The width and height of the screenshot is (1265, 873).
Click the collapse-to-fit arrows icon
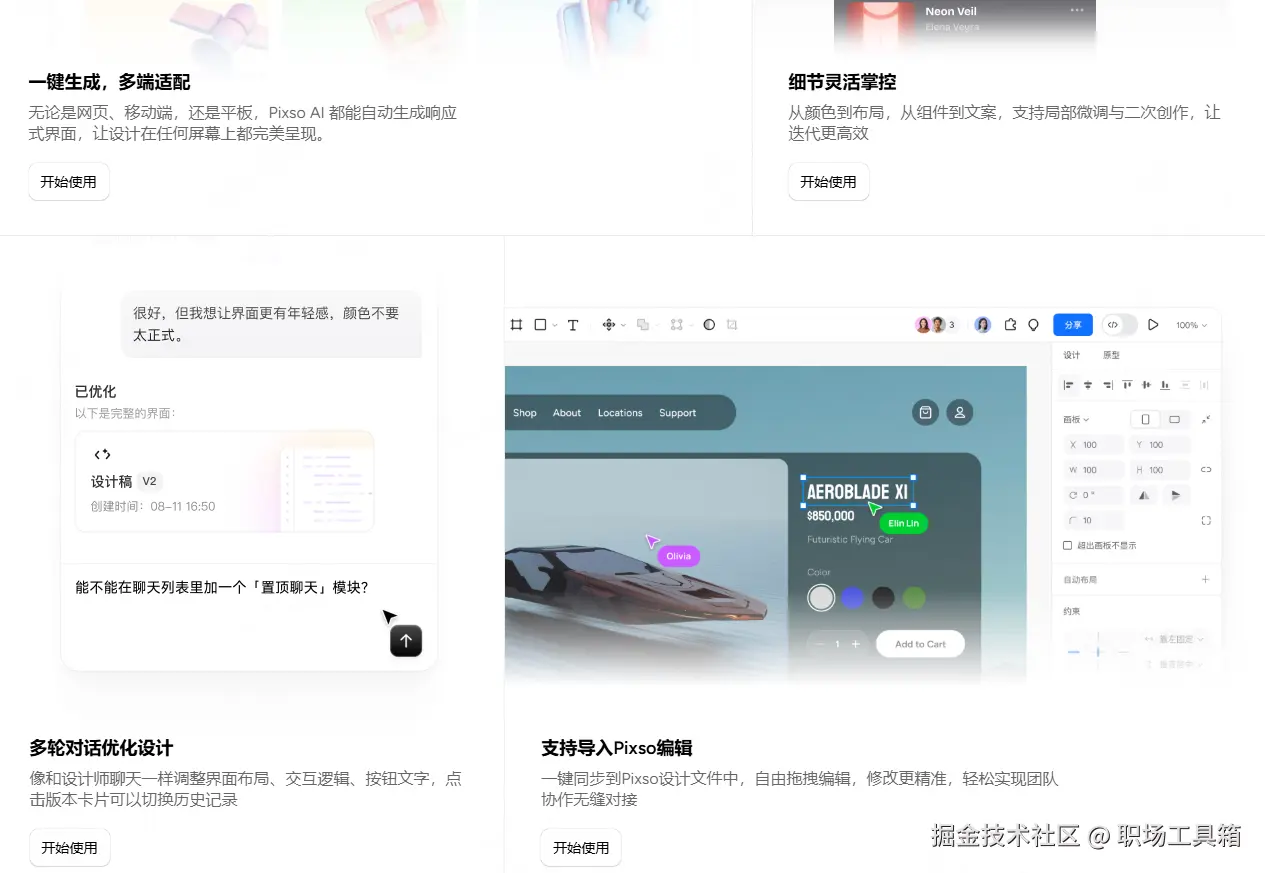click(1206, 419)
